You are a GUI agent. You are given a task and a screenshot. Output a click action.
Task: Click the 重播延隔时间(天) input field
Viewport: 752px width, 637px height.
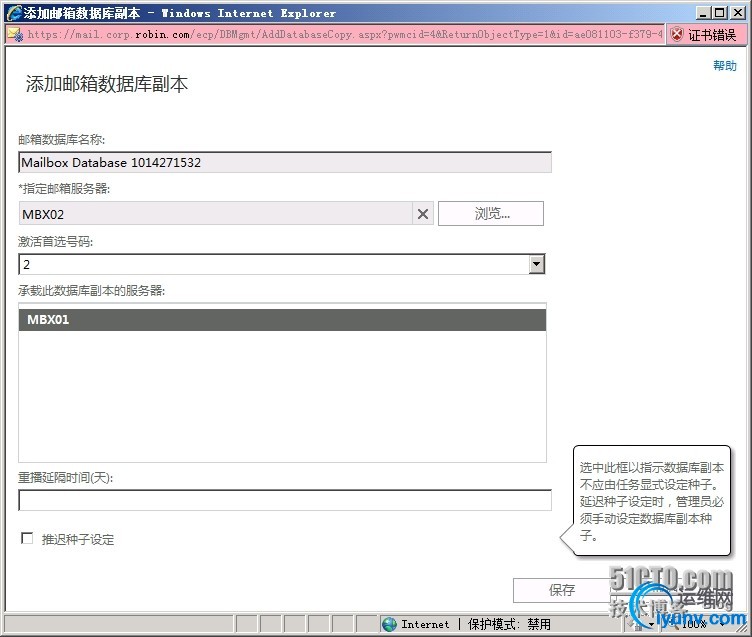[285, 500]
